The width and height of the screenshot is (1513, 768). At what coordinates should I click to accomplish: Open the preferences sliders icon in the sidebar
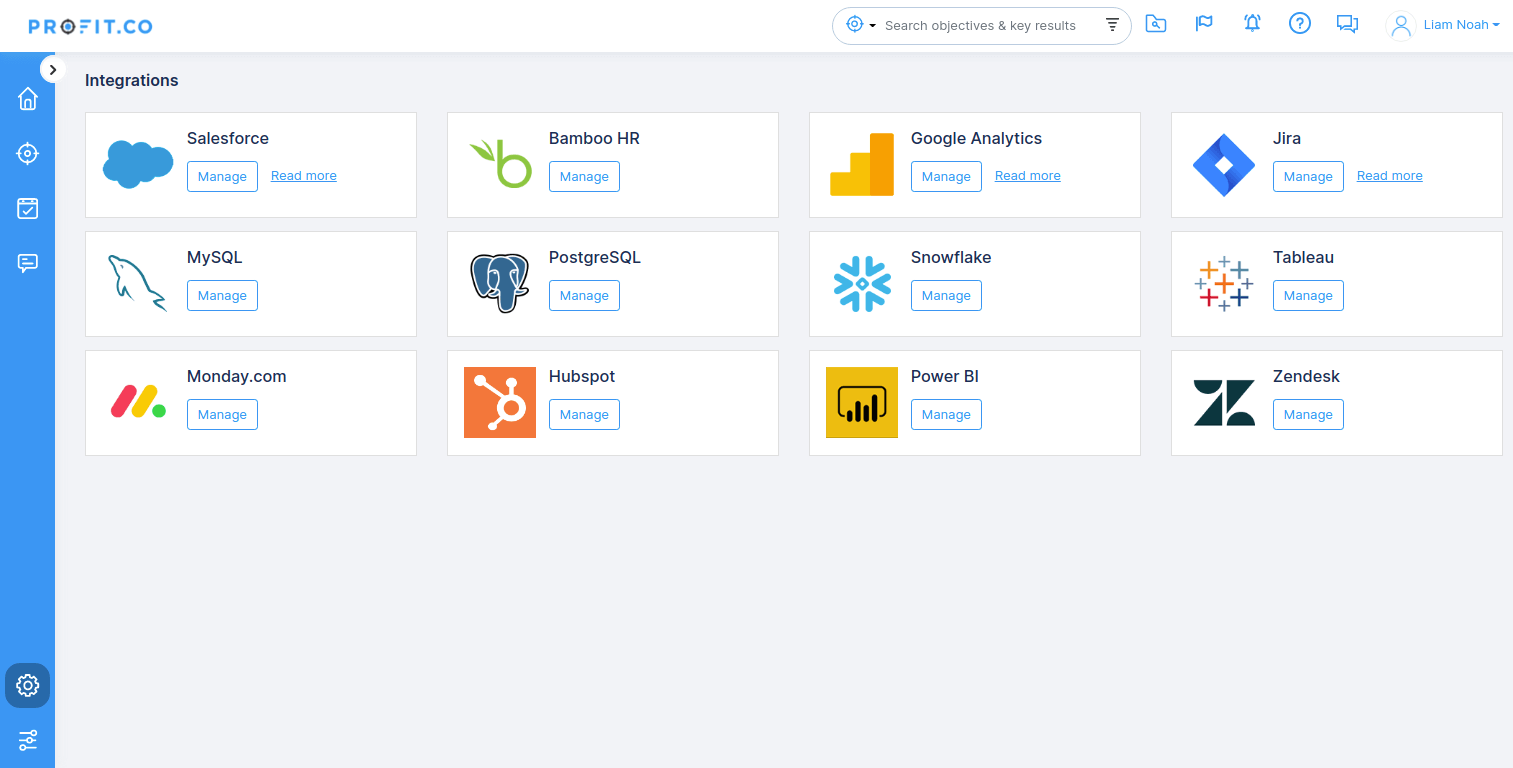click(x=28, y=740)
